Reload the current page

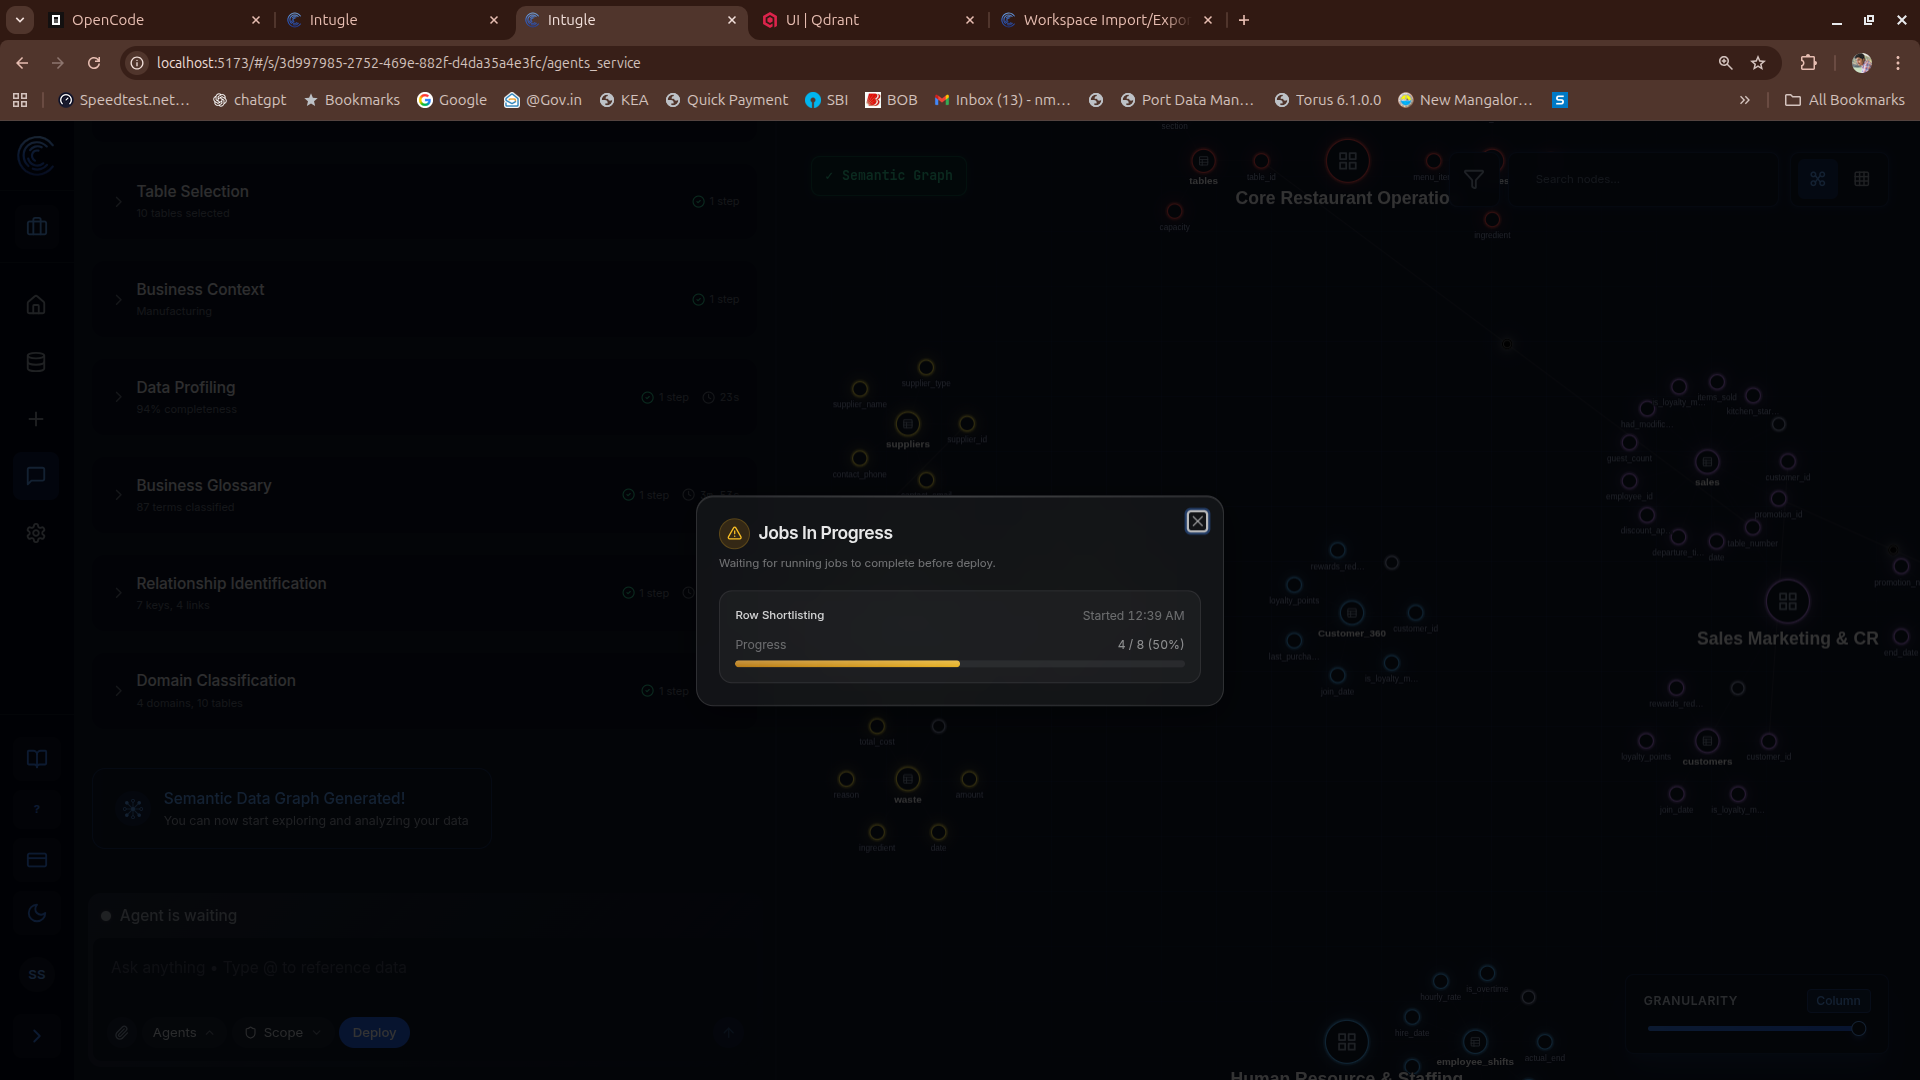94,63
